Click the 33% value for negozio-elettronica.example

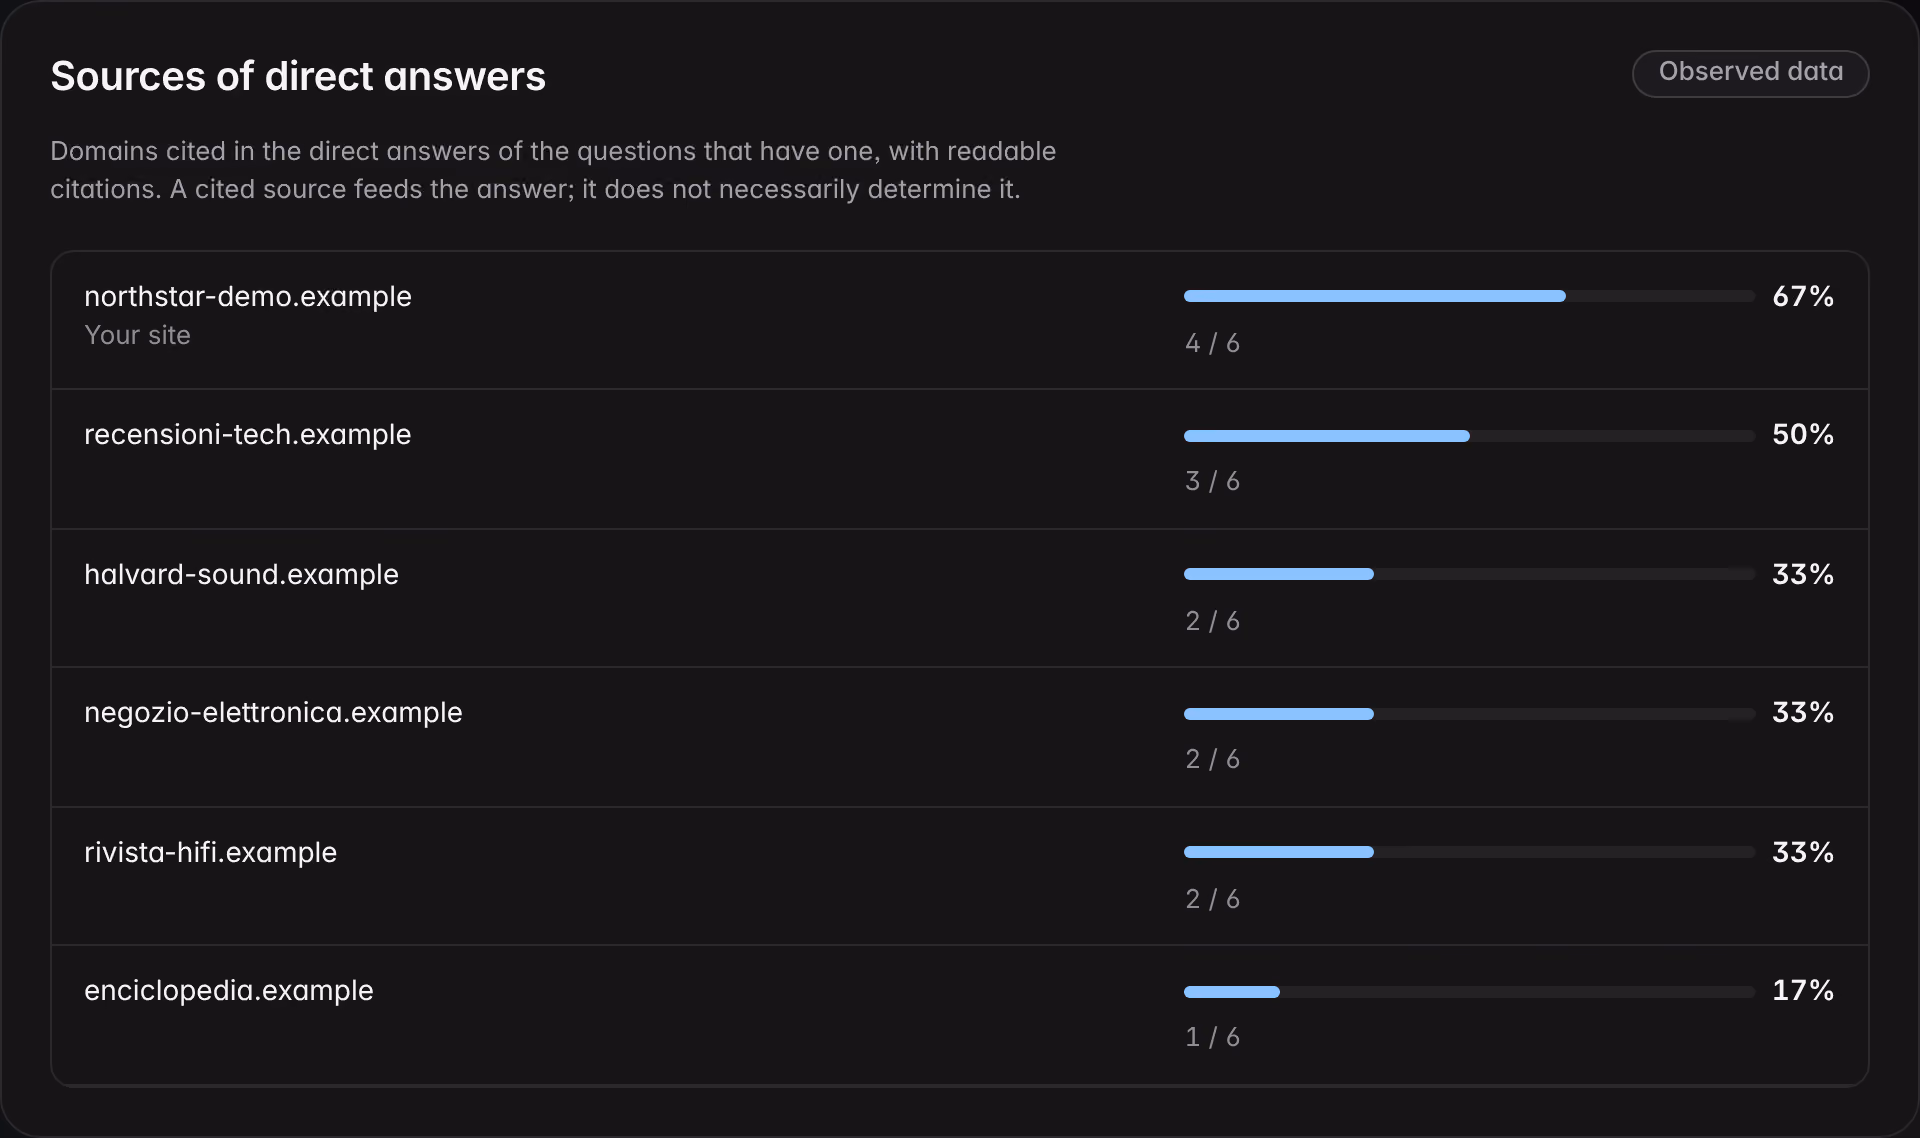(x=1803, y=712)
